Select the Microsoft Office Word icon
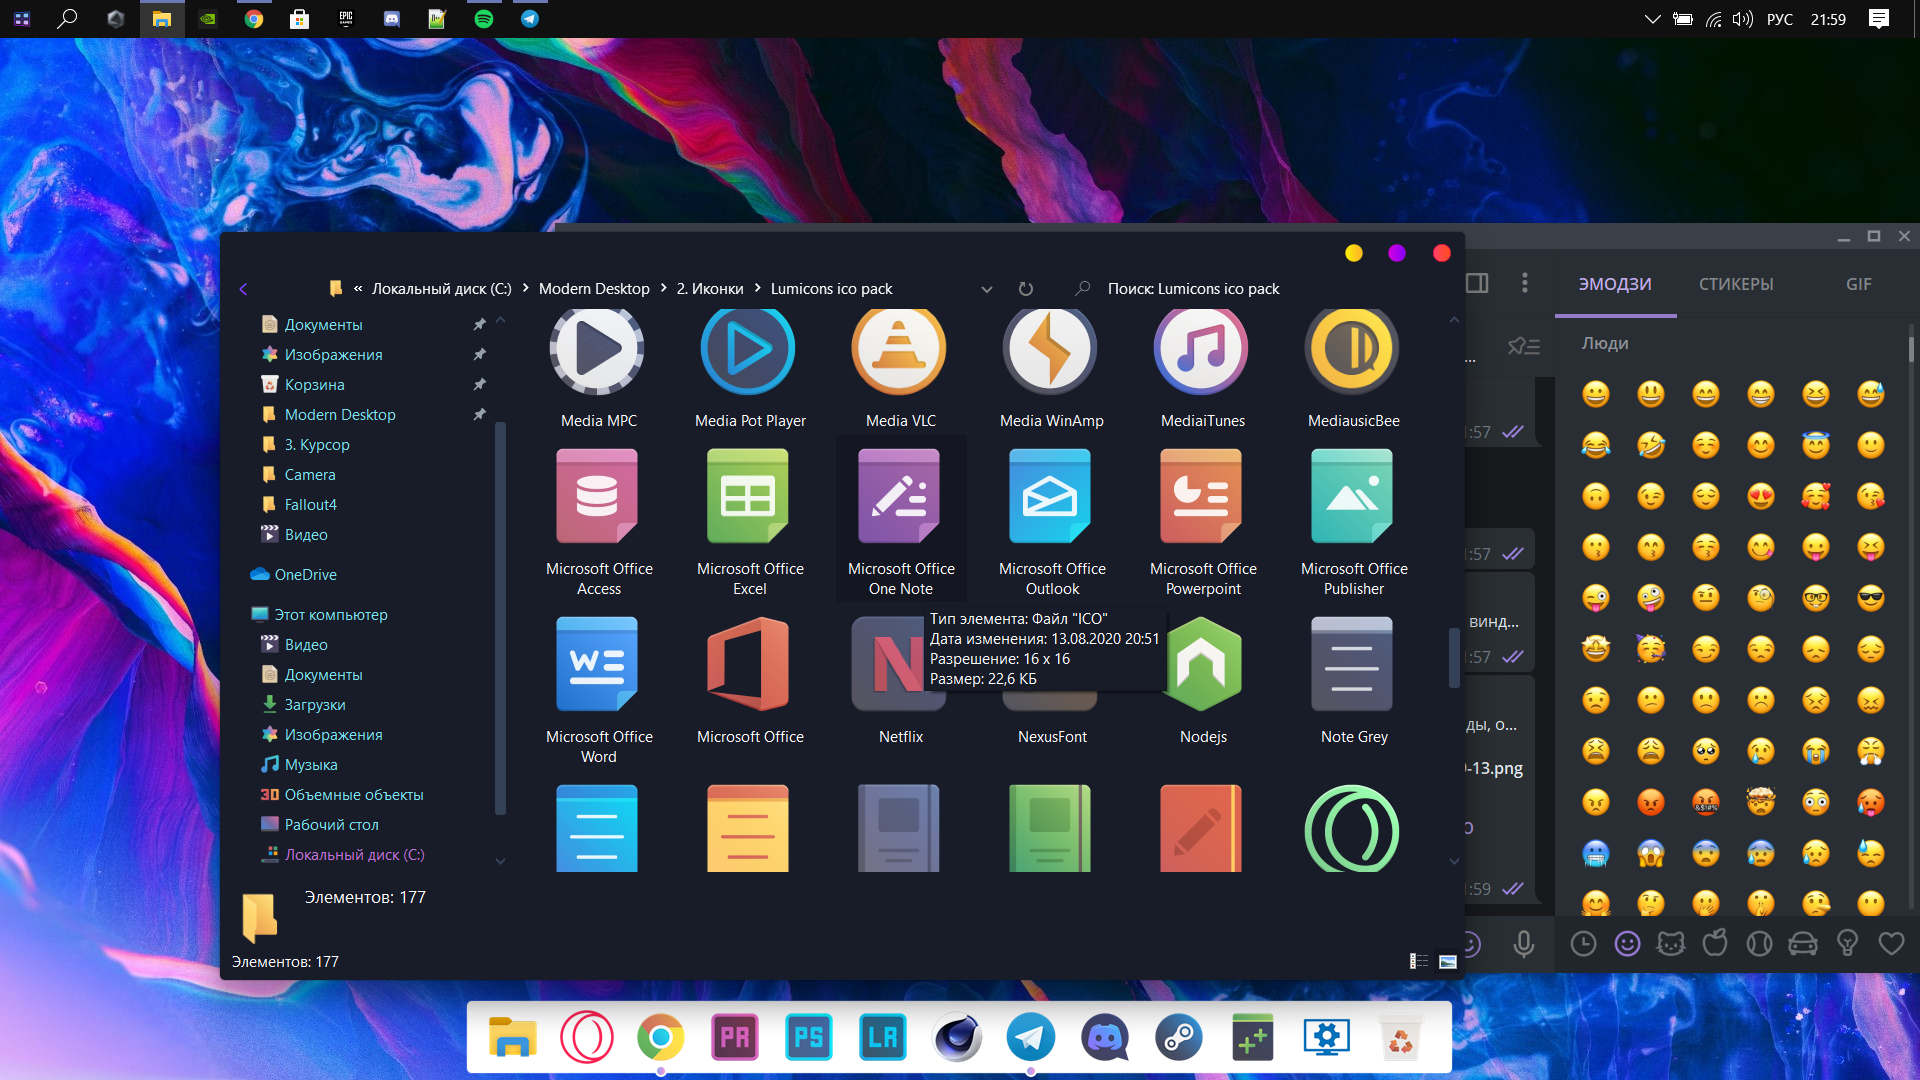This screenshot has width=1920, height=1080. point(598,690)
